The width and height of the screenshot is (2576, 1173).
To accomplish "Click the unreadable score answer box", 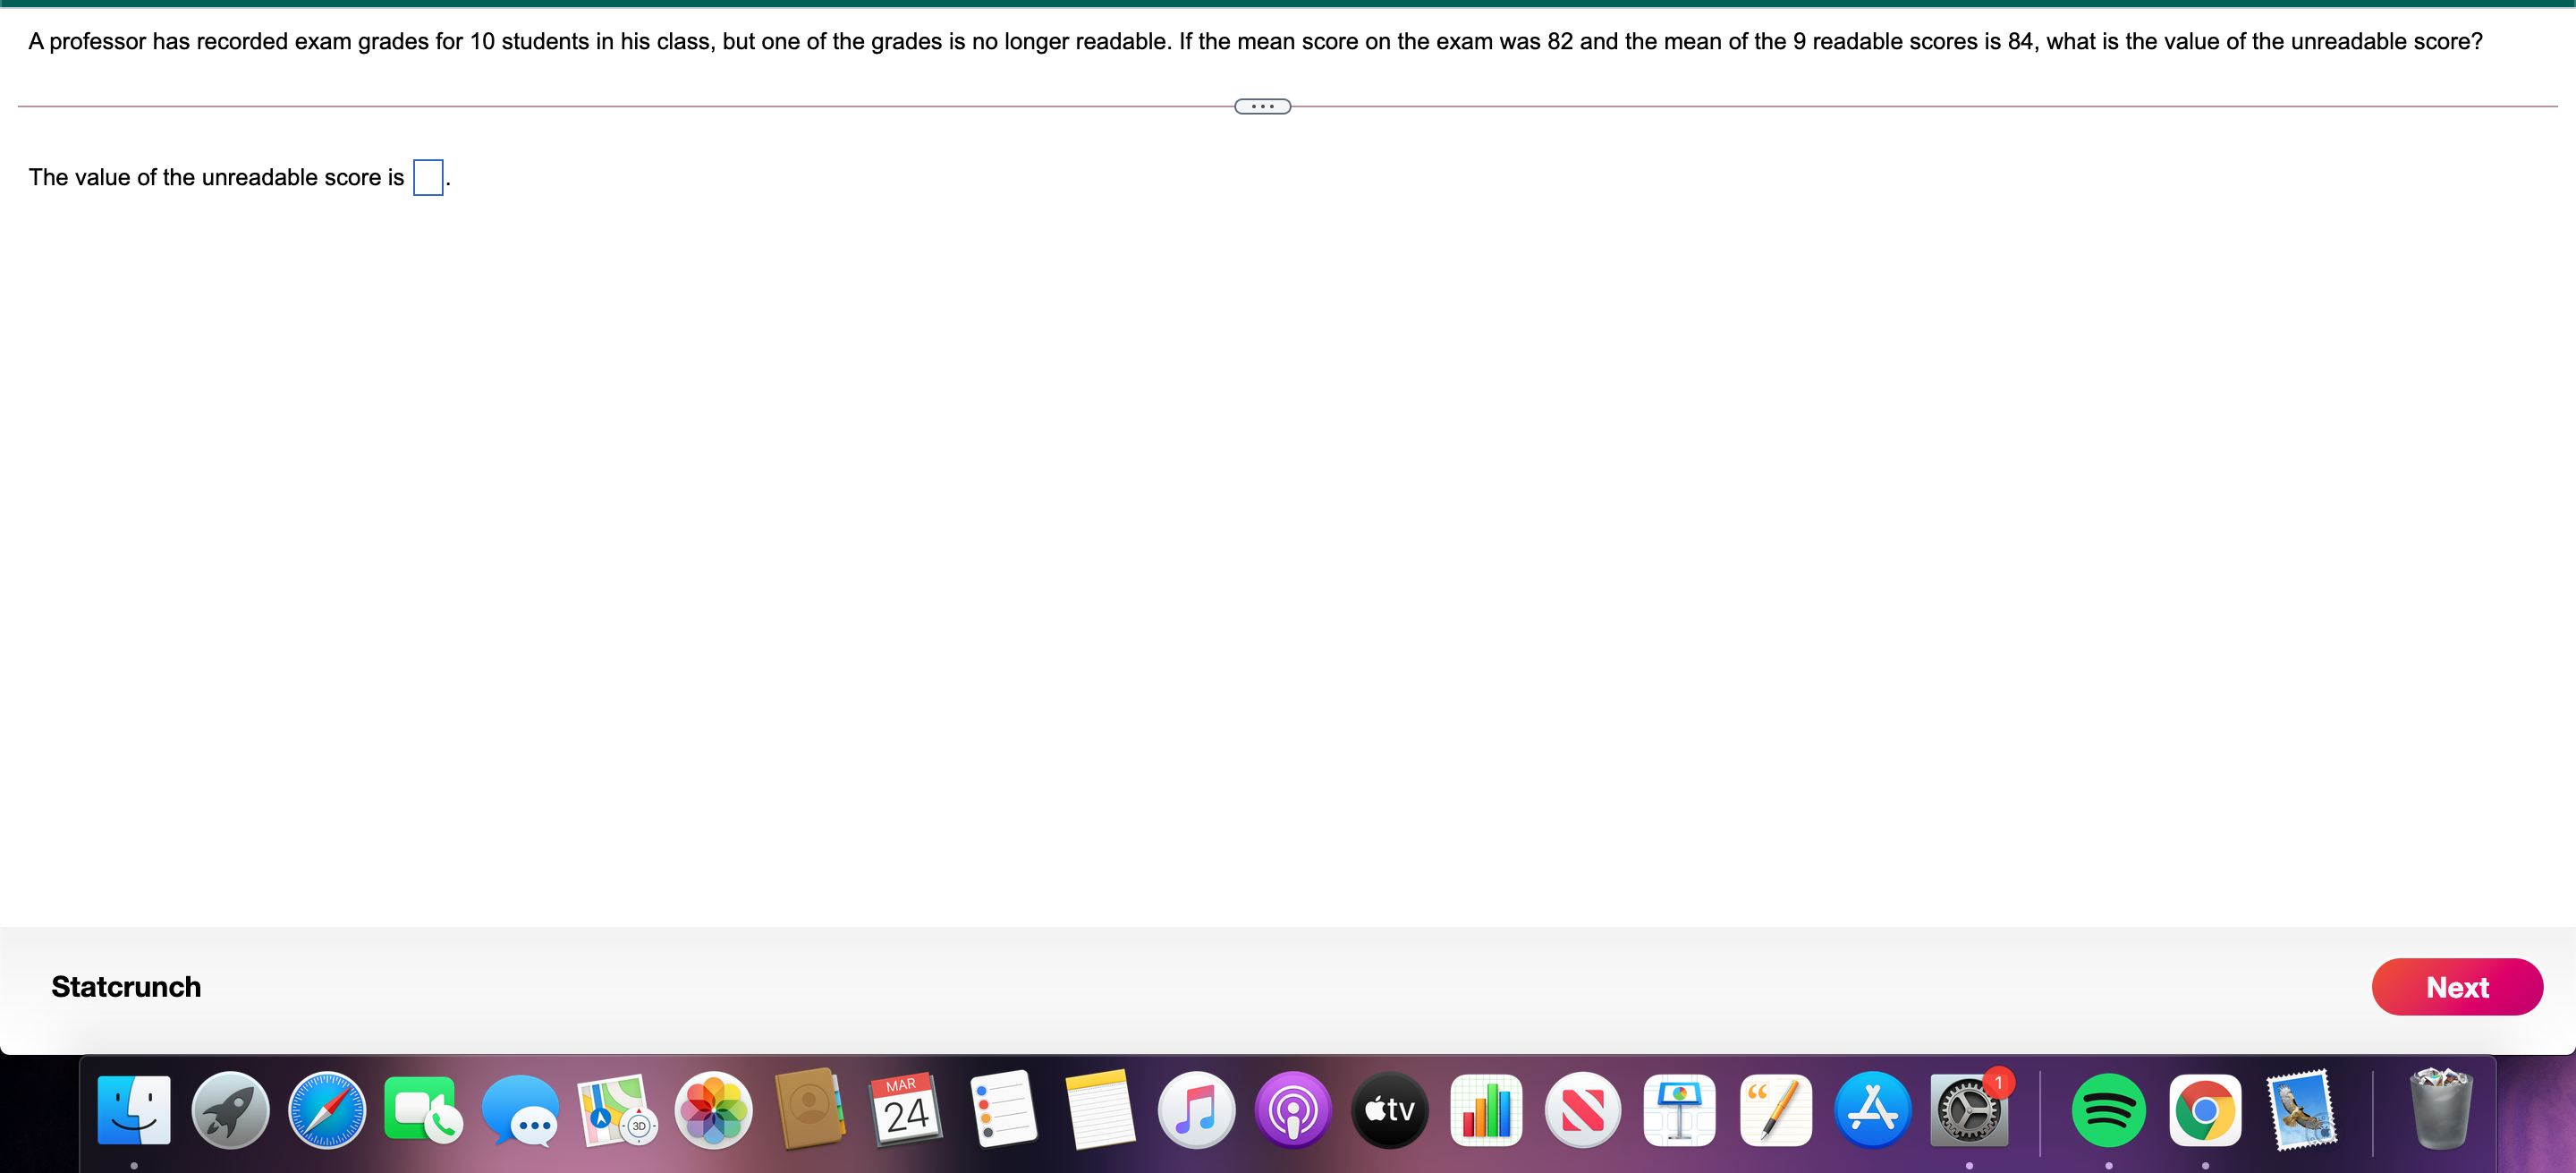I will click(428, 178).
